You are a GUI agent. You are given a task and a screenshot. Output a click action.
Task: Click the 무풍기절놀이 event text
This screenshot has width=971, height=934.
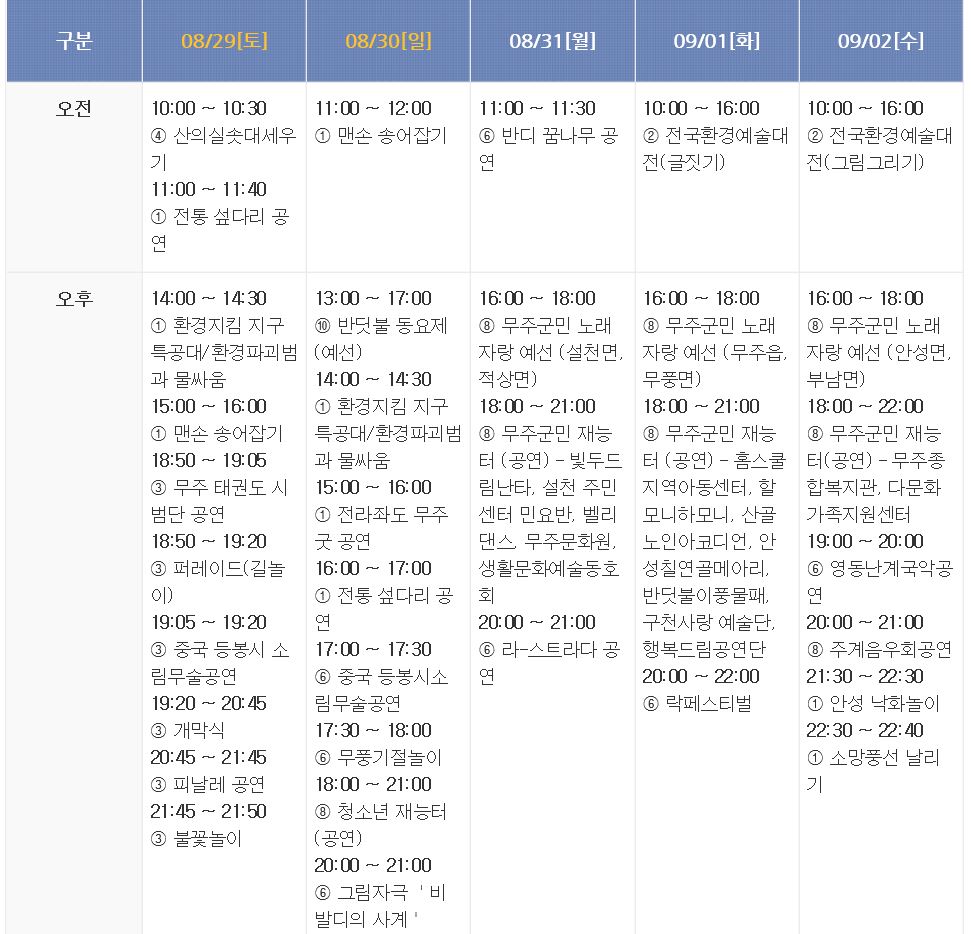click(387, 758)
